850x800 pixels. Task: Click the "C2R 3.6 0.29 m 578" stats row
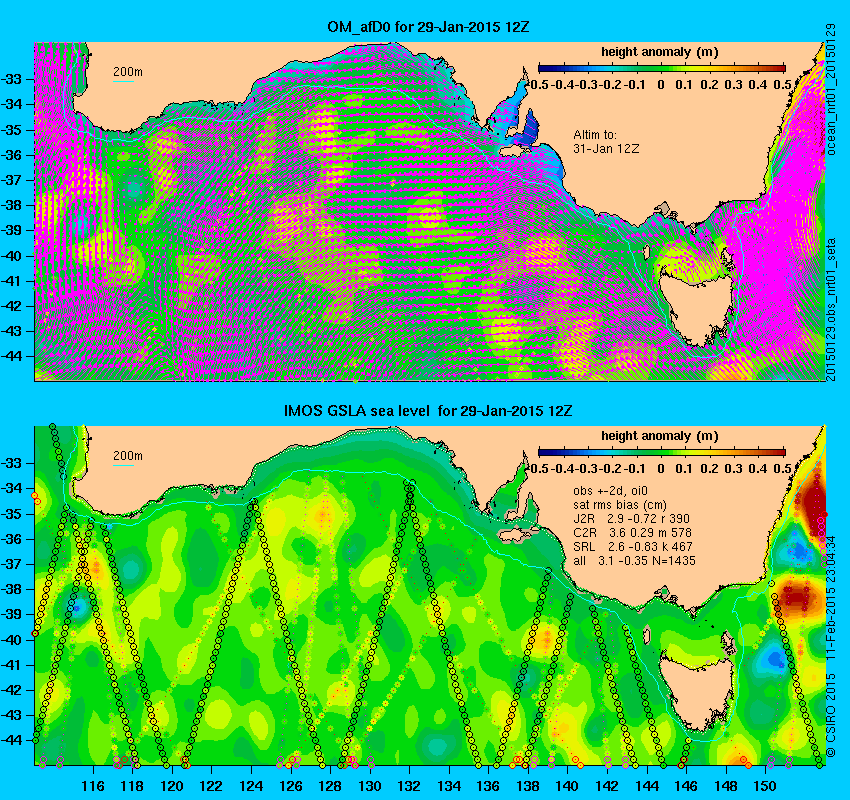coord(632,533)
